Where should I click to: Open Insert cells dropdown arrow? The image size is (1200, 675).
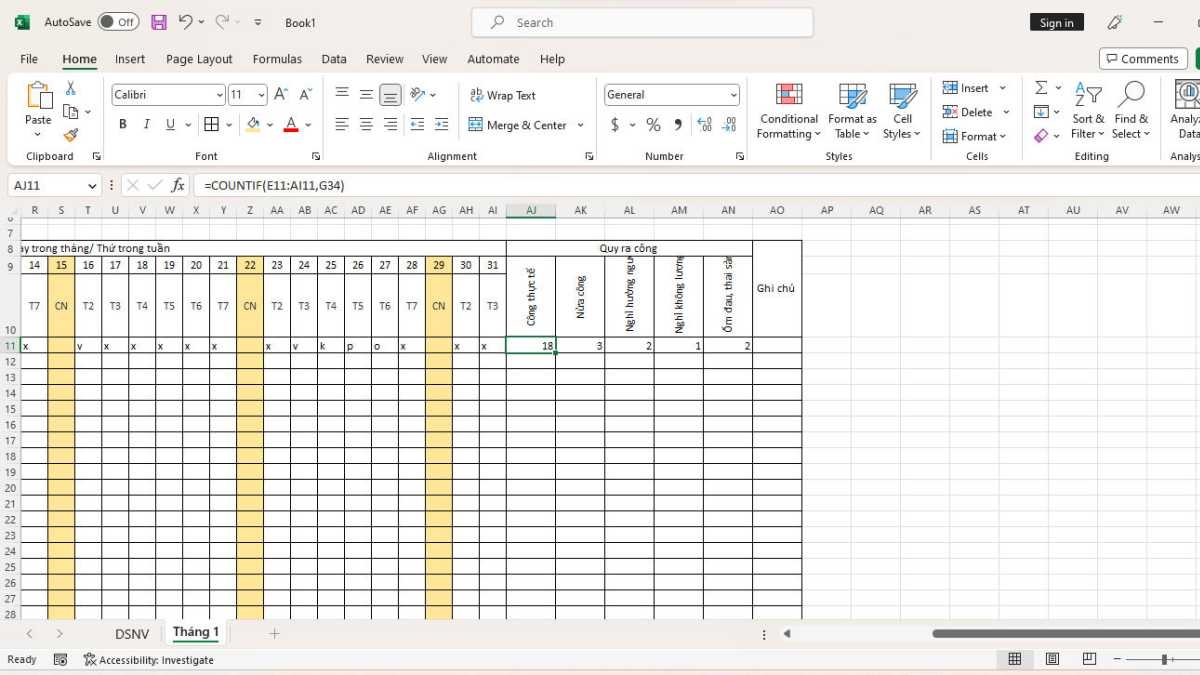click(1004, 88)
